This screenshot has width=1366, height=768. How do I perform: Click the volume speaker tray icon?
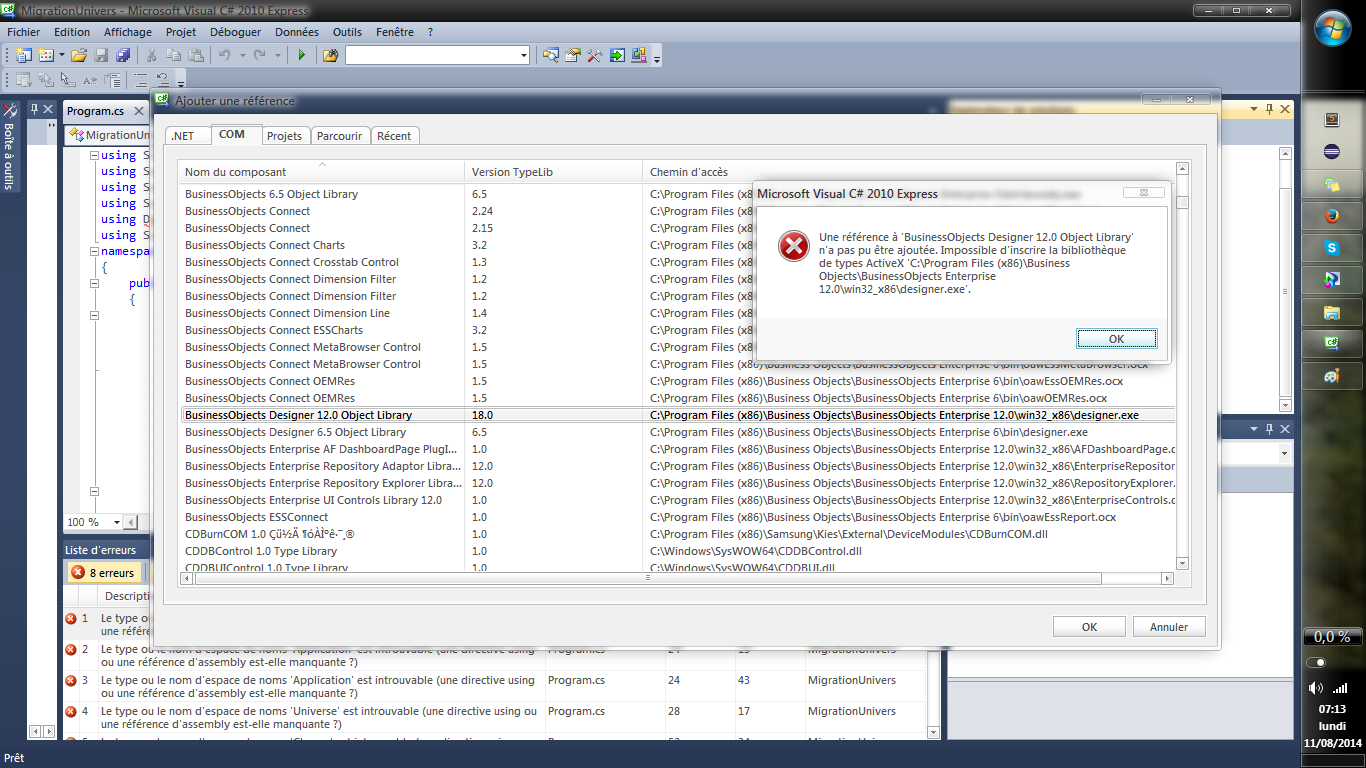(x=1315, y=688)
